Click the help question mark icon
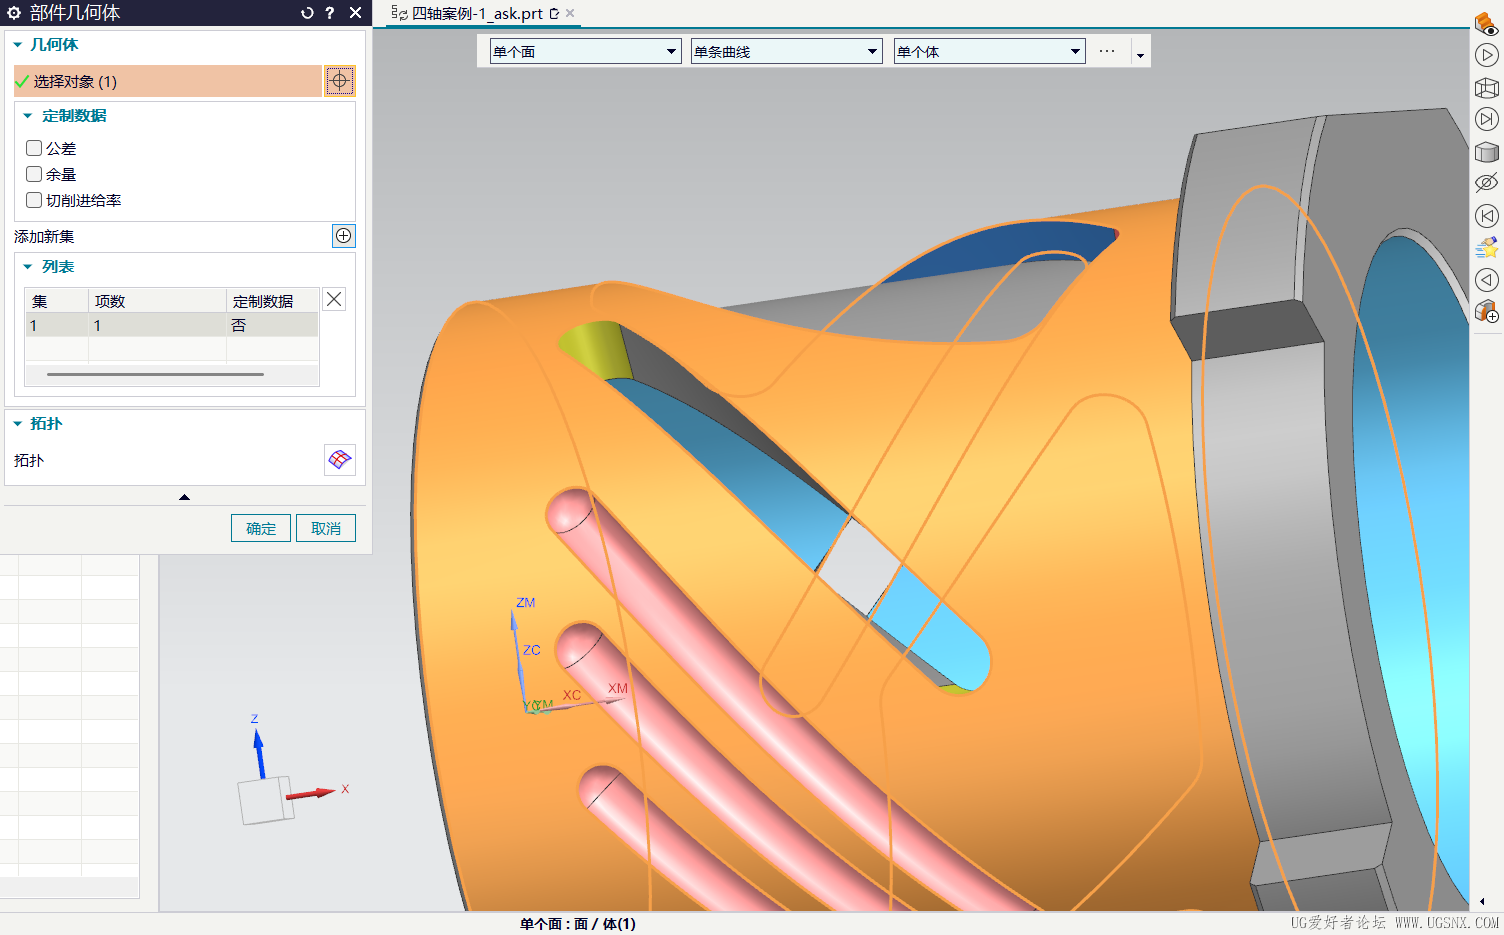1504x935 pixels. pyautogui.click(x=329, y=13)
